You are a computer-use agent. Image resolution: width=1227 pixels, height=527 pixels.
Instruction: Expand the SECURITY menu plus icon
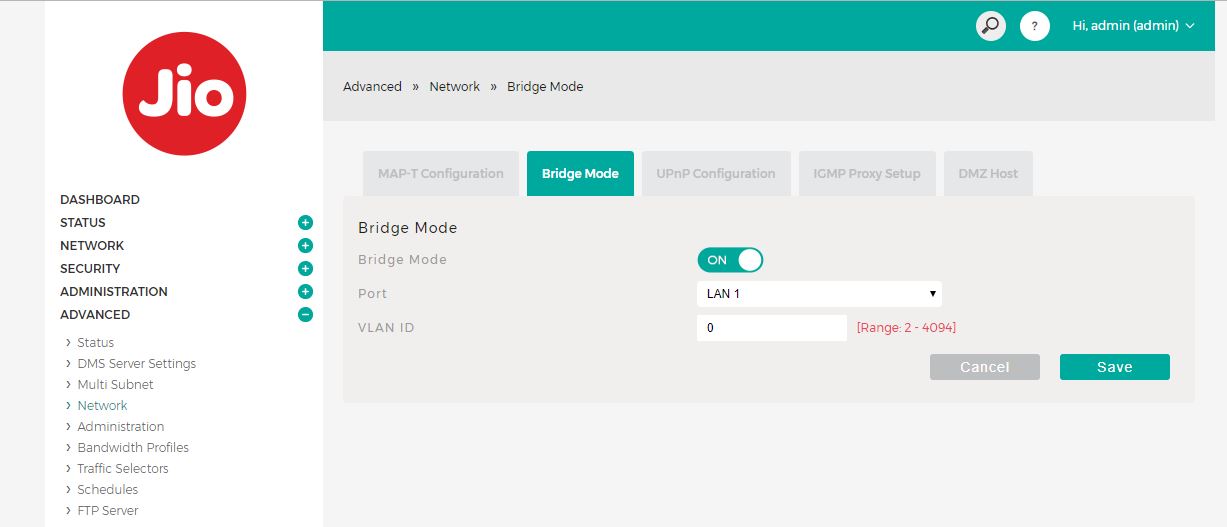[x=305, y=269]
